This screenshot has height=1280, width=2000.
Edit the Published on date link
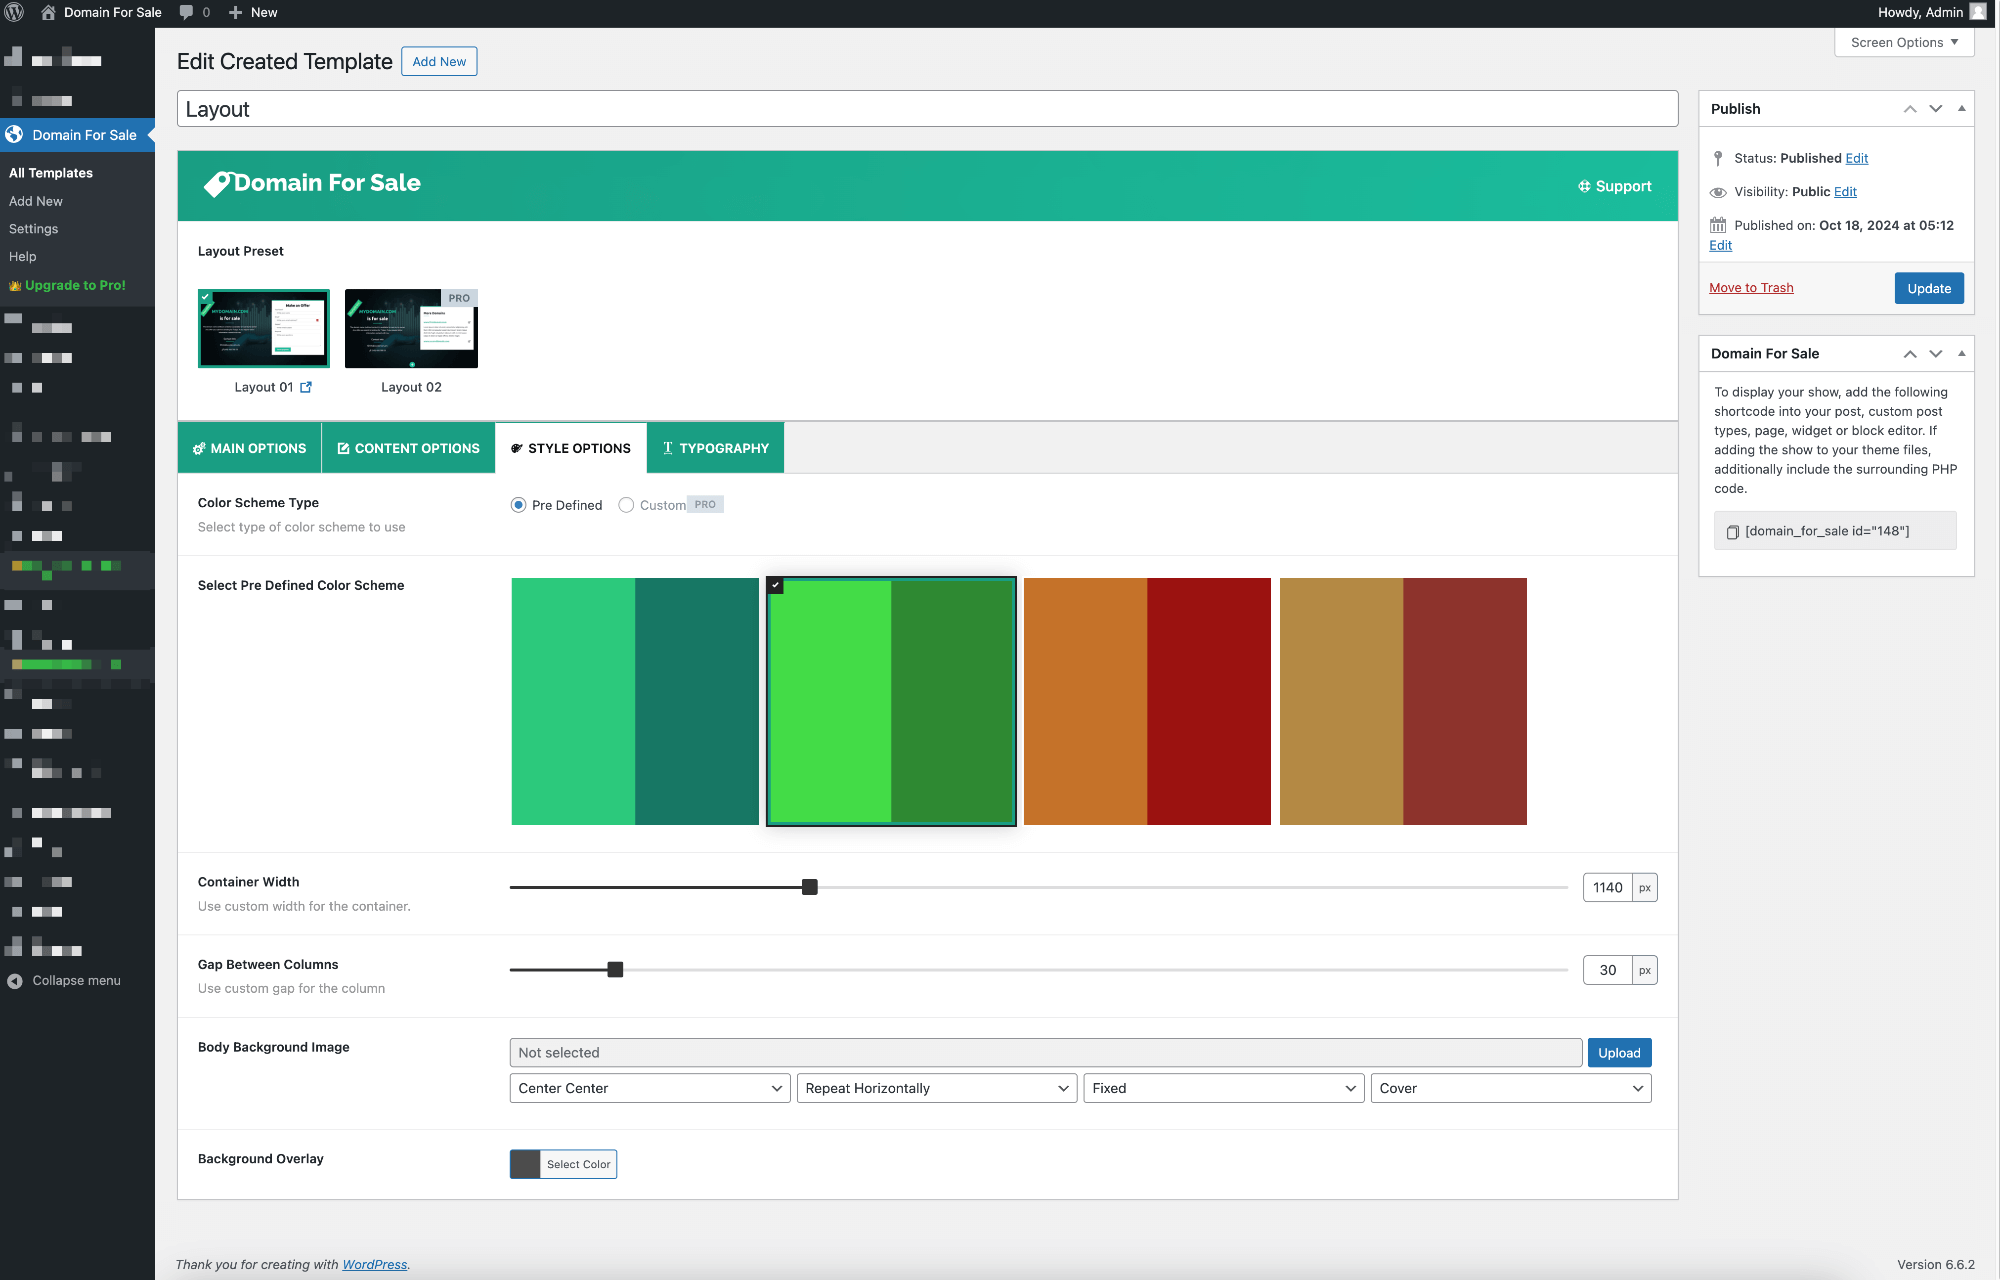1720,245
